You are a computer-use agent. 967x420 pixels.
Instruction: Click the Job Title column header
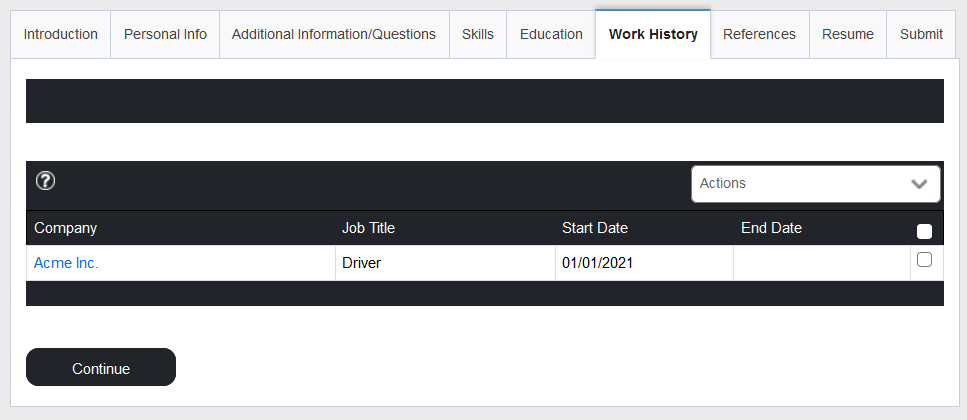(x=368, y=228)
